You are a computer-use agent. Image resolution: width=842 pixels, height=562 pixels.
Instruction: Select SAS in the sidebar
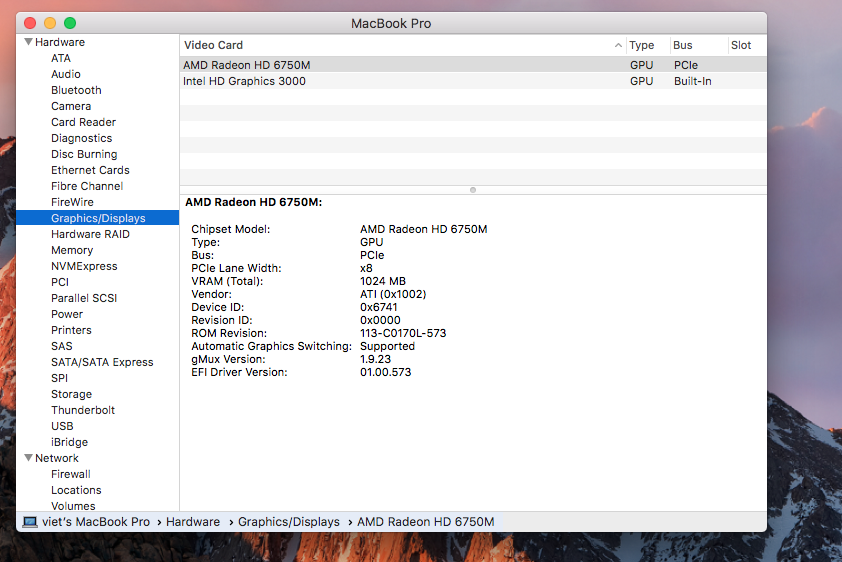point(61,346)
